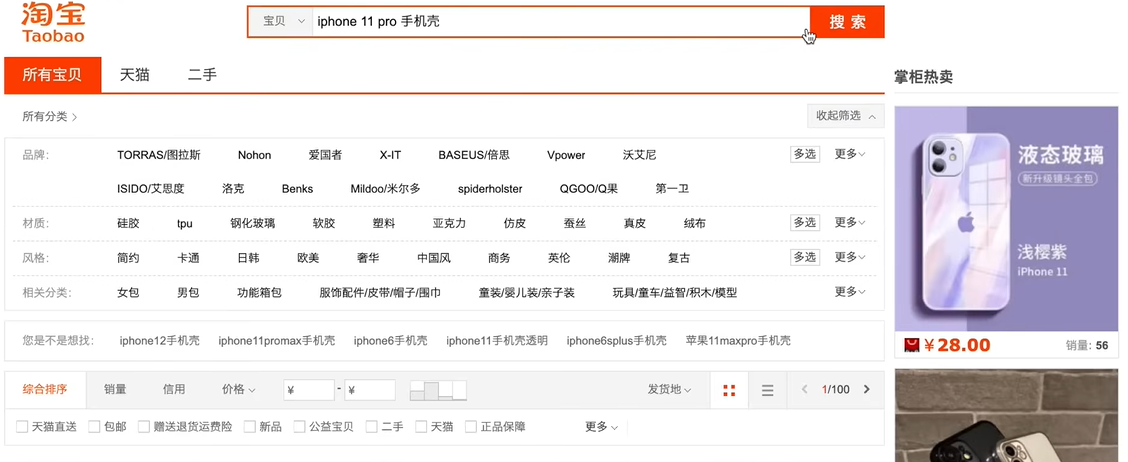Select related category 女包
The width and height of the screenshot is (1128, 462).
click(x=128, y=293)
